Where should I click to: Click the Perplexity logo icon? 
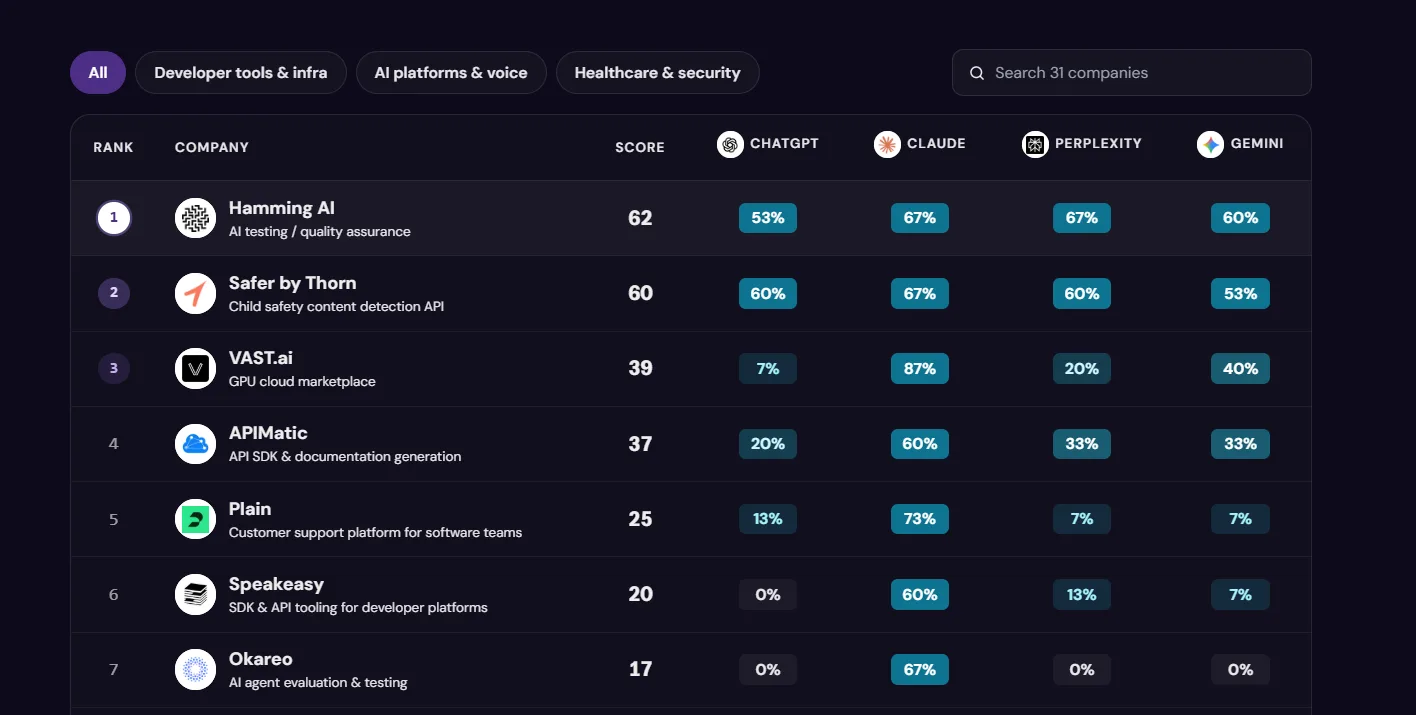click(x=1035, y=144)
